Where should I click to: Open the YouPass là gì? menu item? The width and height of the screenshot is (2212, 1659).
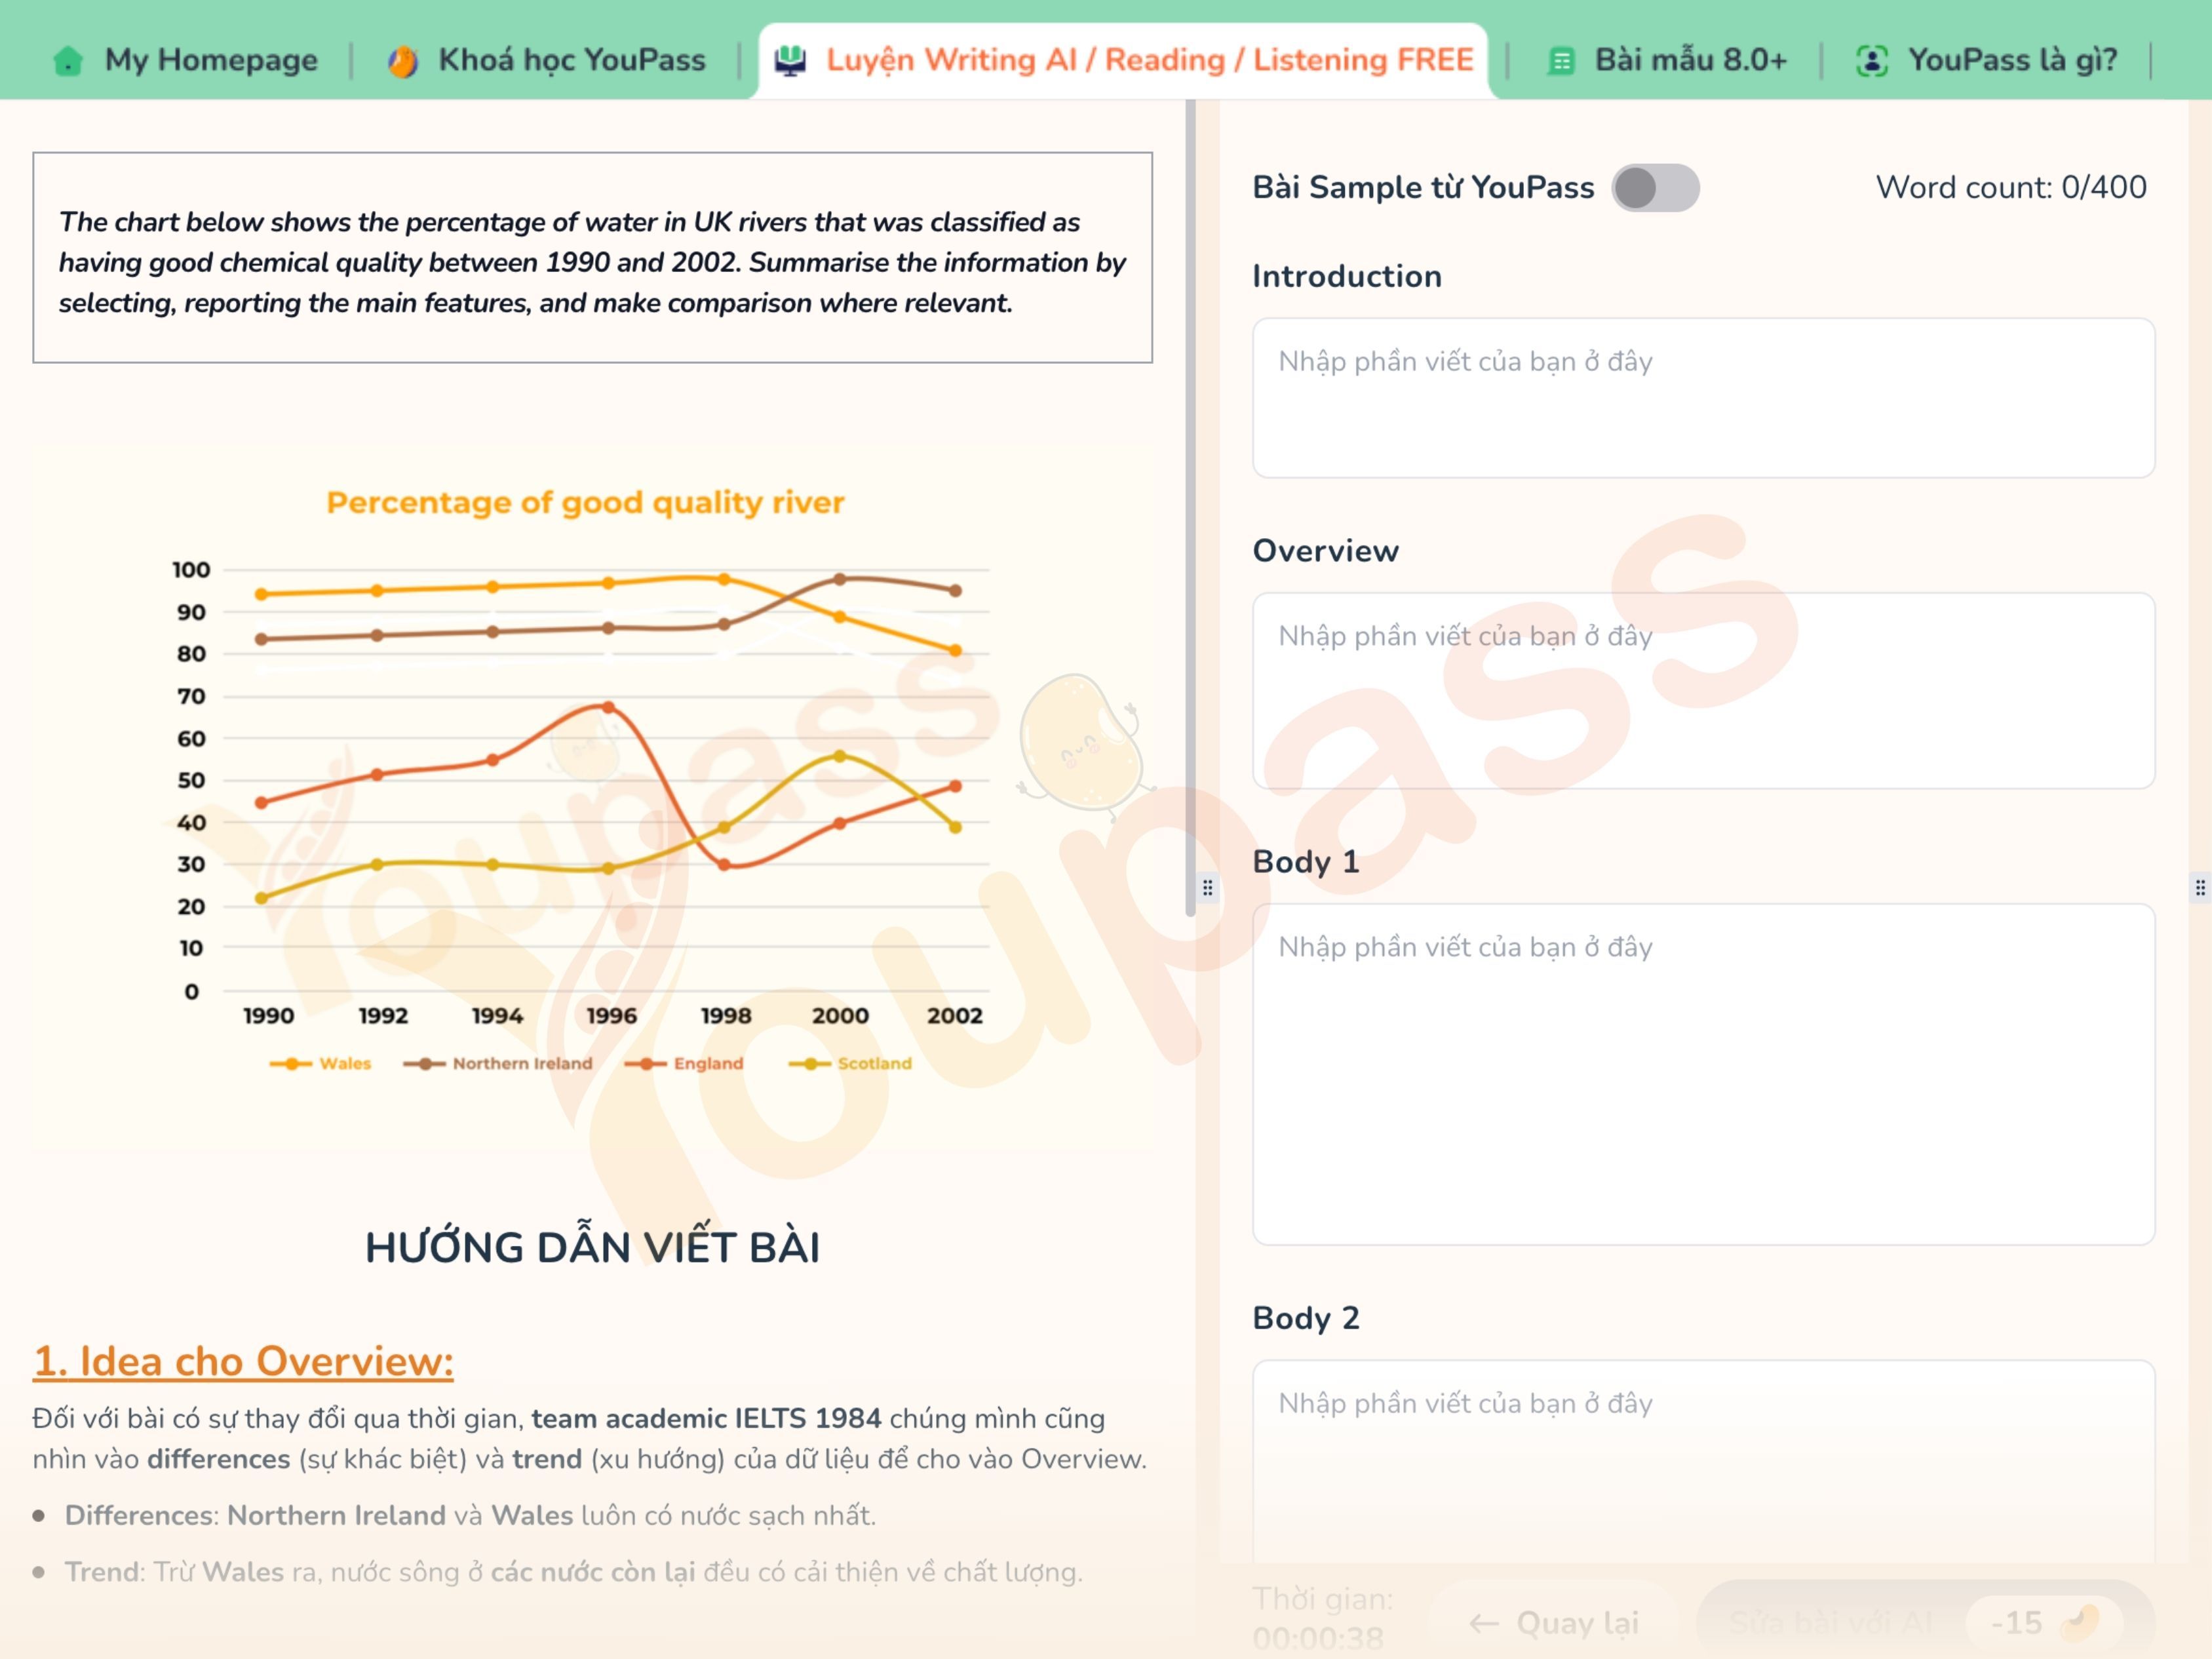pos(2012,60)
